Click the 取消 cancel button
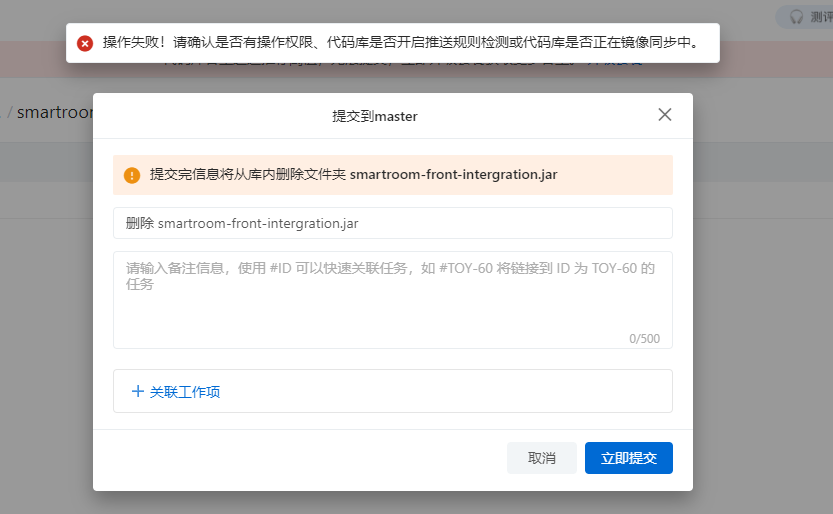Image resolution: width=833 pixels, height=514 pixels. click(x=541, y=458)
